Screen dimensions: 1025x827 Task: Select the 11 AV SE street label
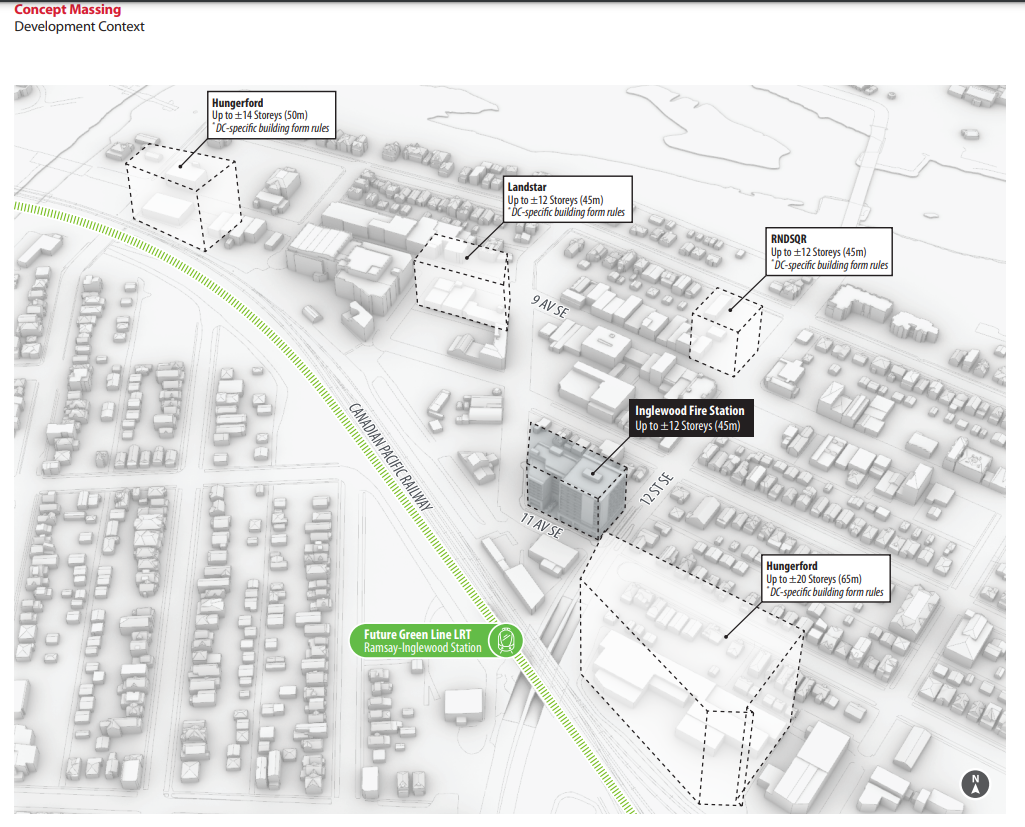point(542,526)
